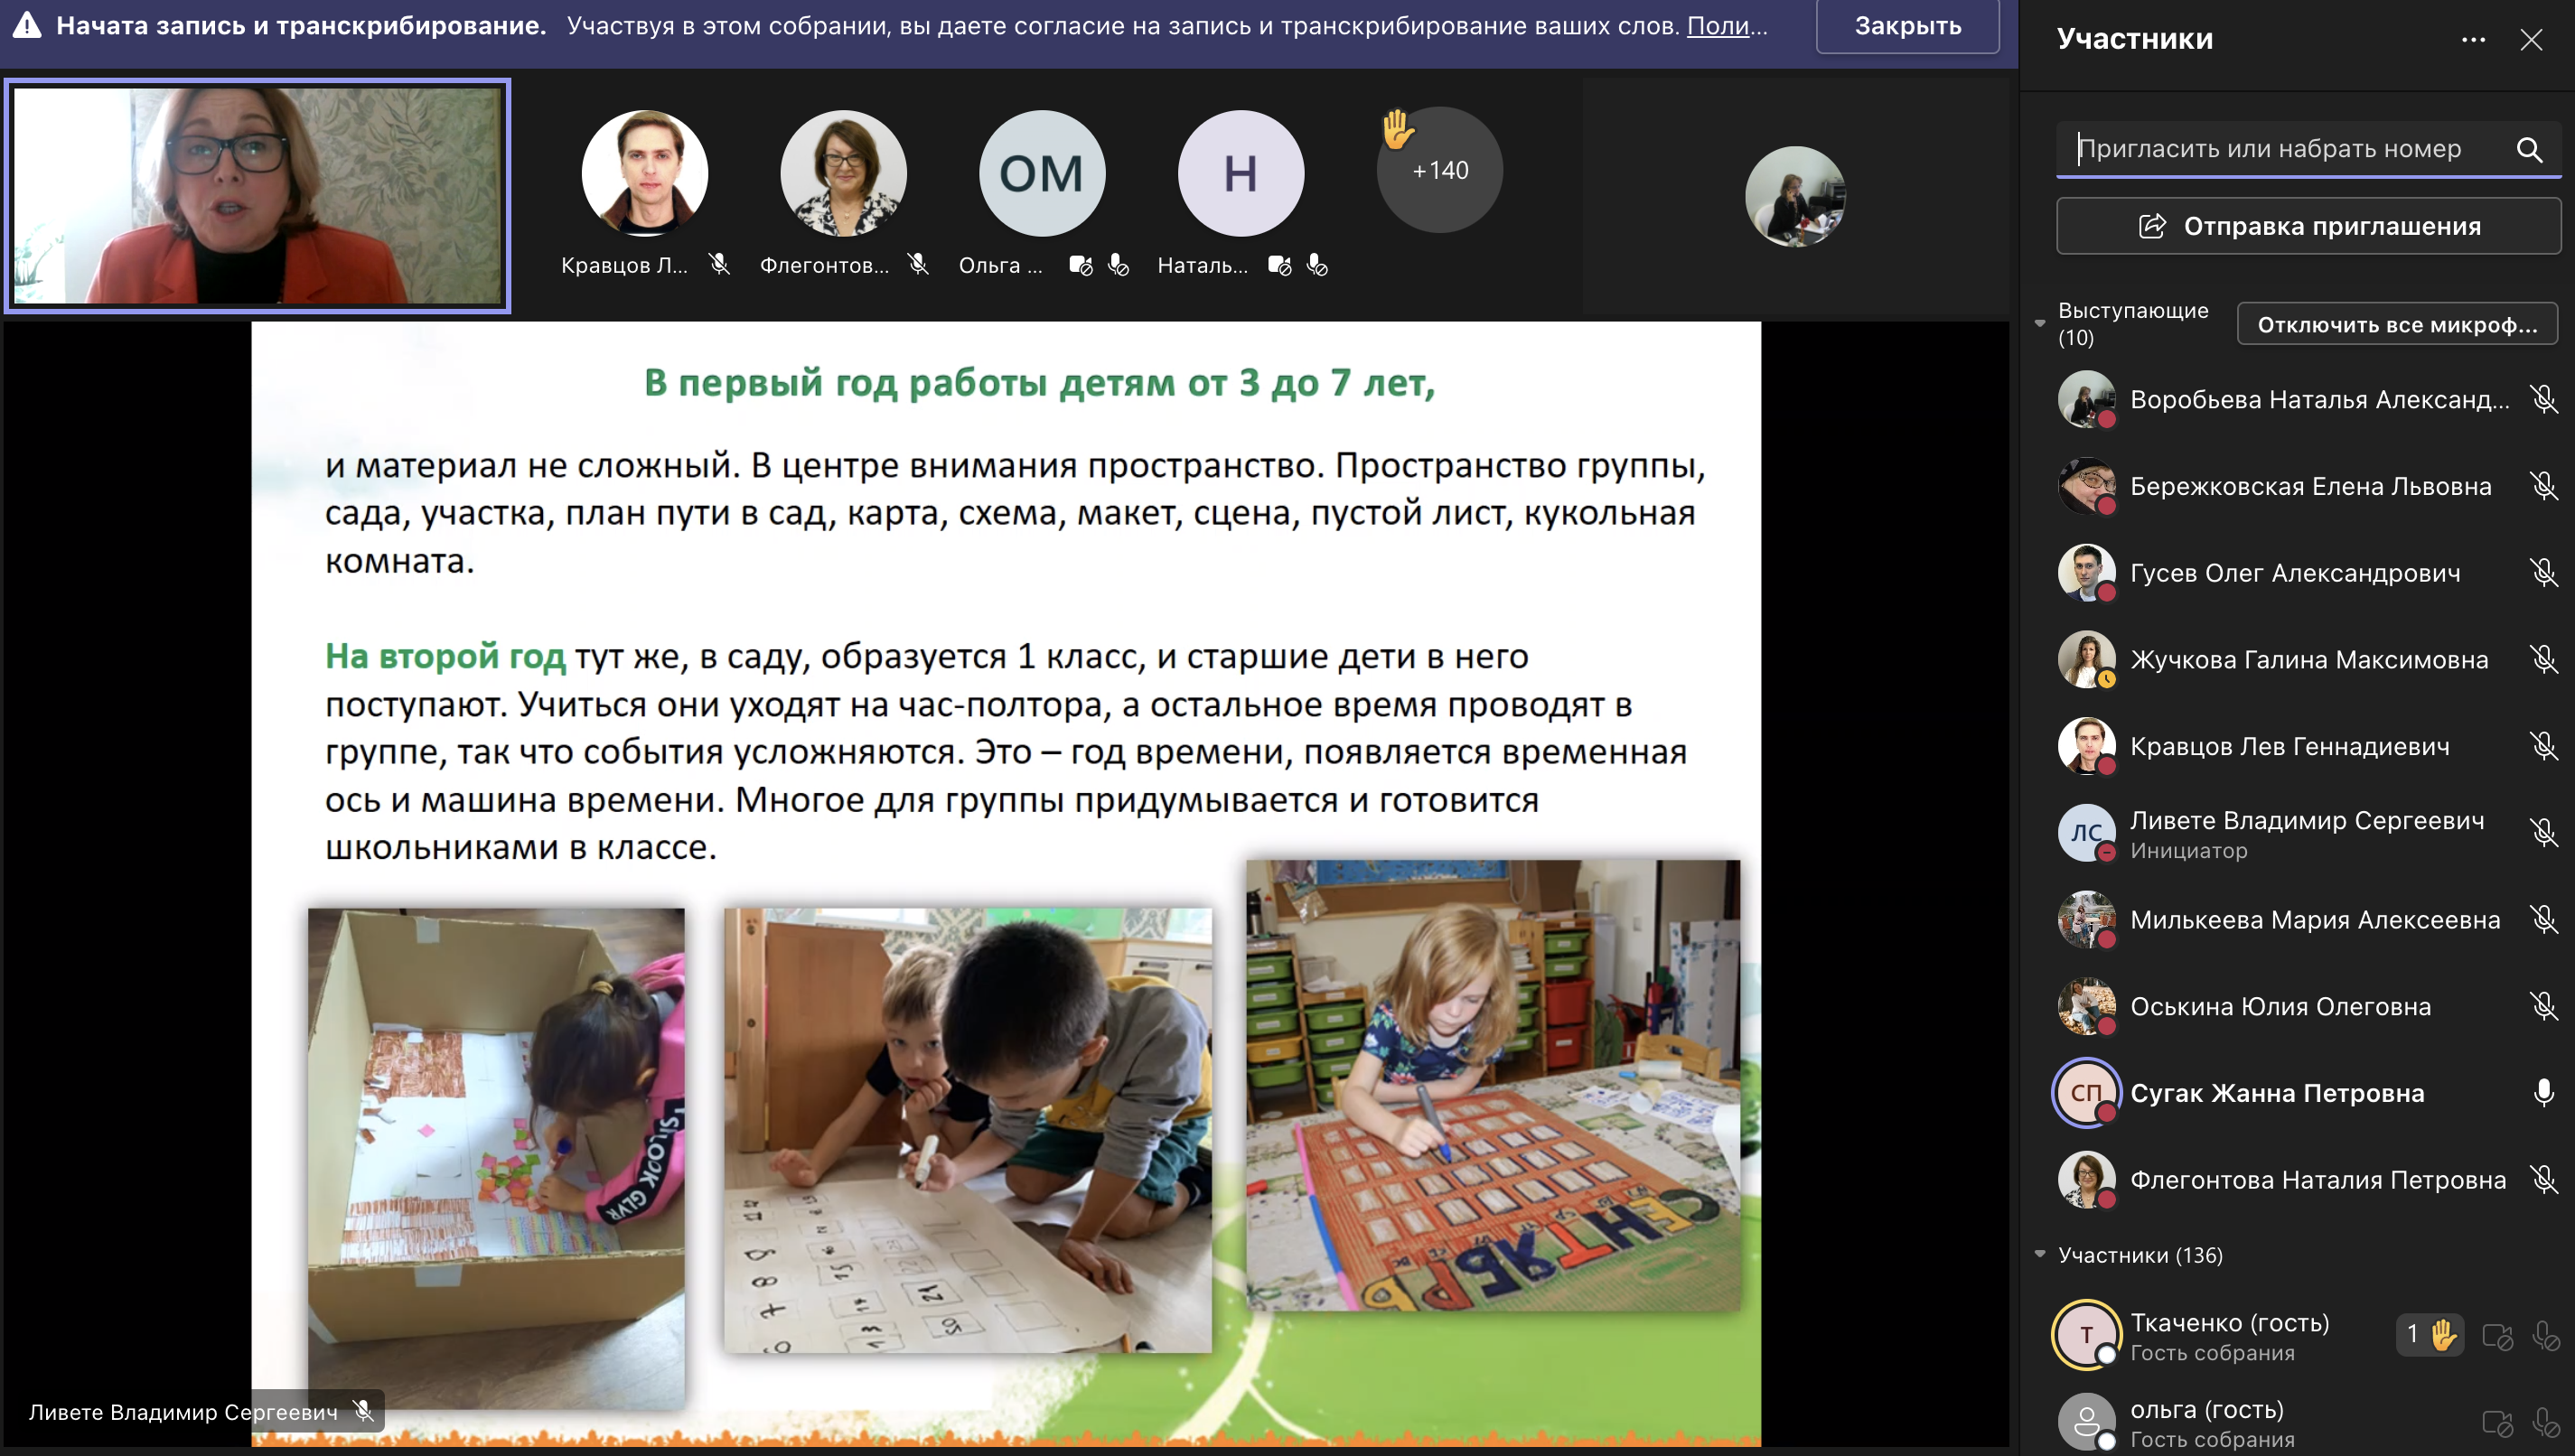Click the raised hand badge next to Ткаченко
The height and width of the screenshot is (1456, 2575).
click(2431, 1333)
